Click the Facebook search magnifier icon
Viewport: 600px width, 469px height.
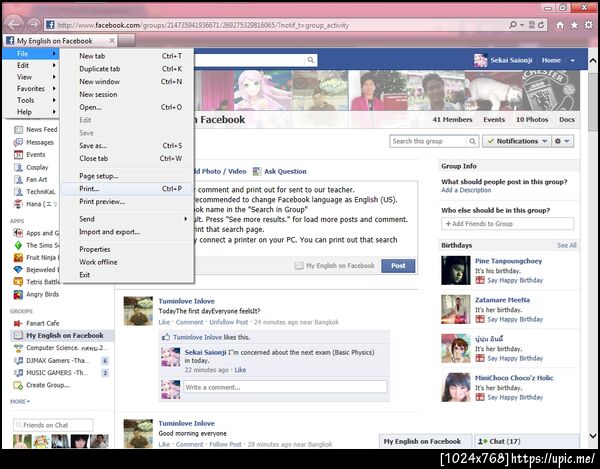click(x=311, y=60)
